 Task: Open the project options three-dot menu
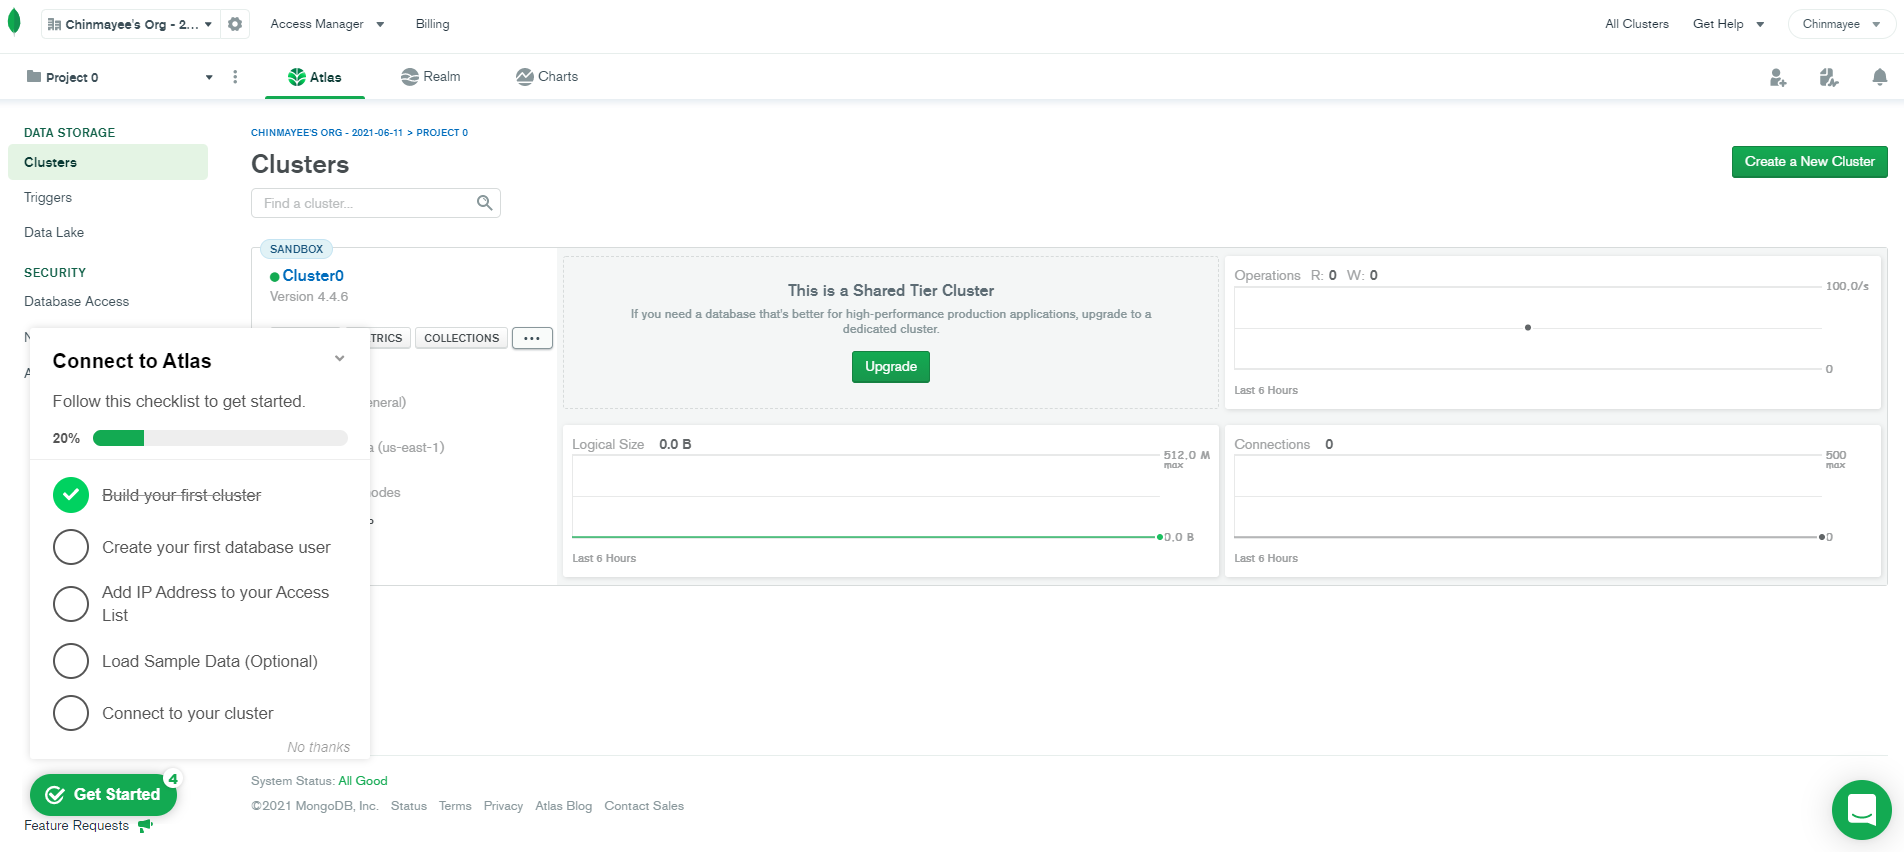point(235,77)
